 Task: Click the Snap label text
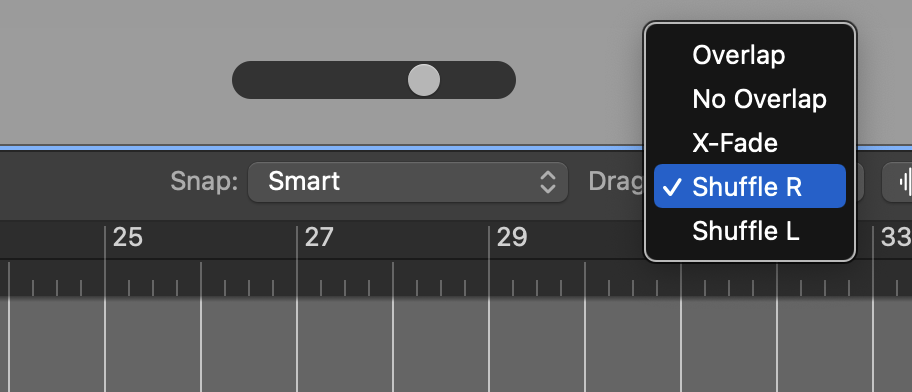(x=204, y=182)
